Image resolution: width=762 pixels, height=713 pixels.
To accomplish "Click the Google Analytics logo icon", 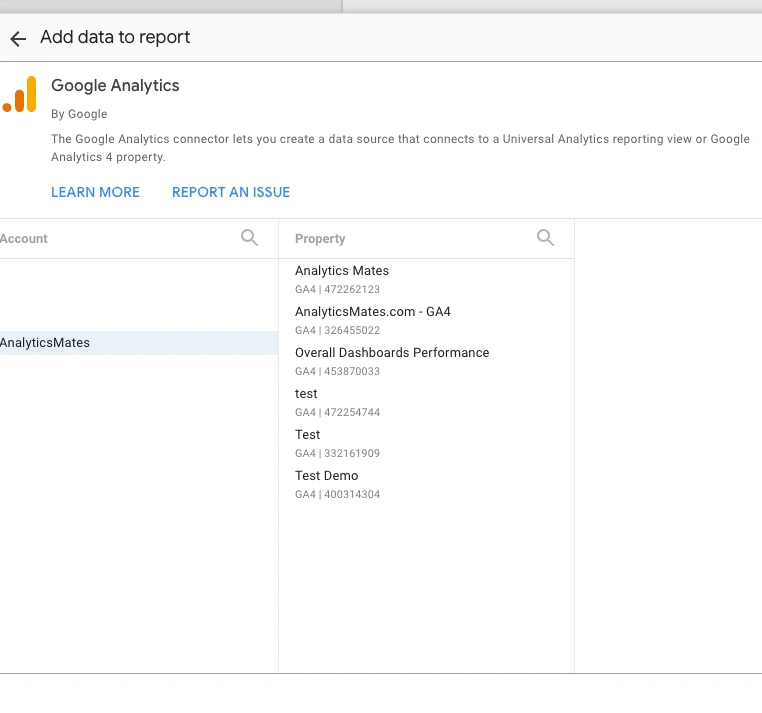I will coord(19,94).
